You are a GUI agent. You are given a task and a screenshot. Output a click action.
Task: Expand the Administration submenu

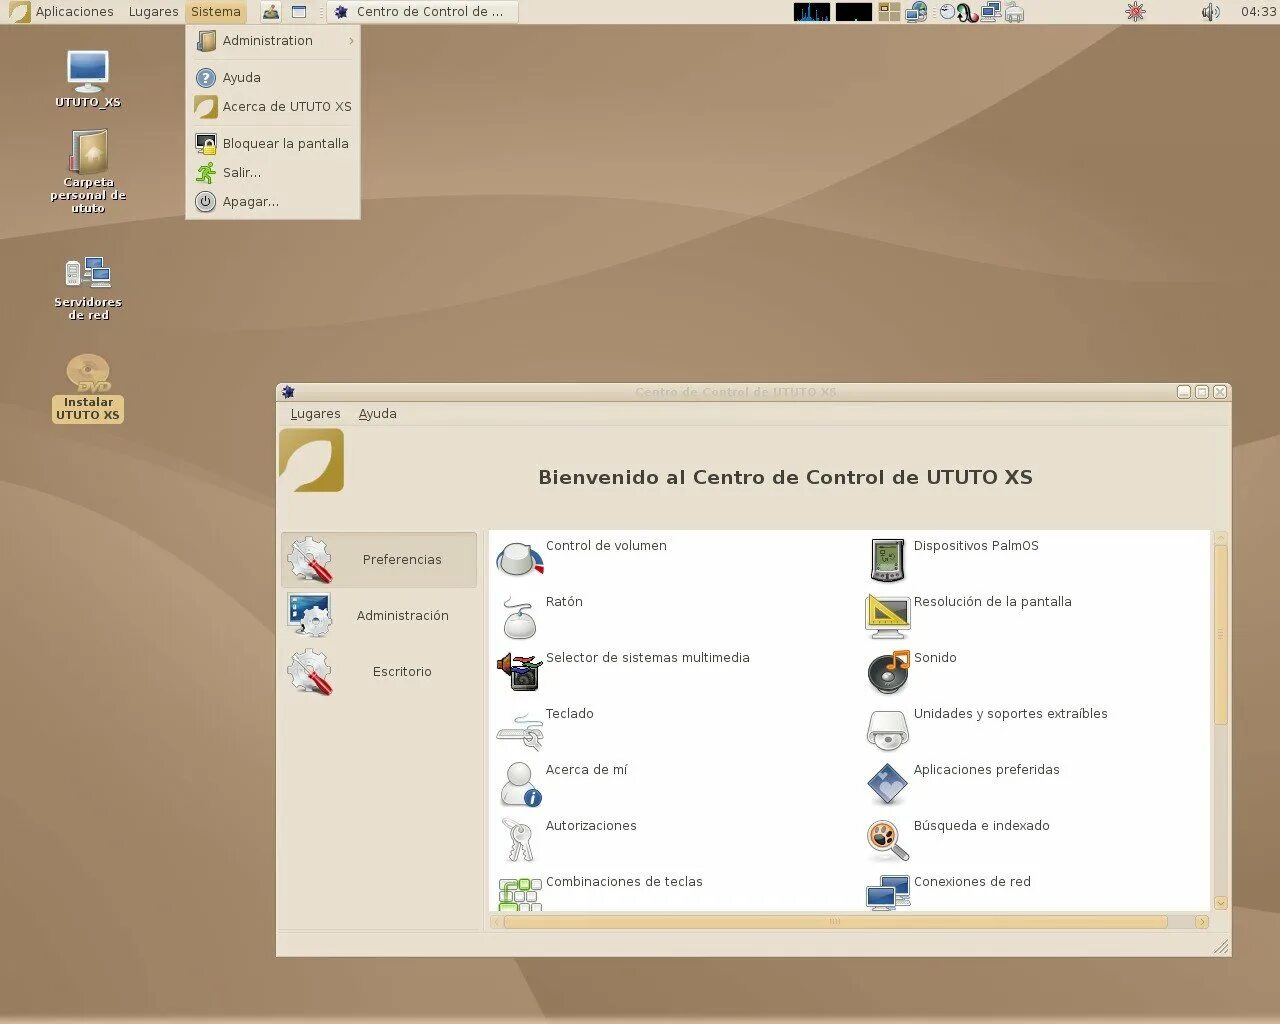pos(274,41)
